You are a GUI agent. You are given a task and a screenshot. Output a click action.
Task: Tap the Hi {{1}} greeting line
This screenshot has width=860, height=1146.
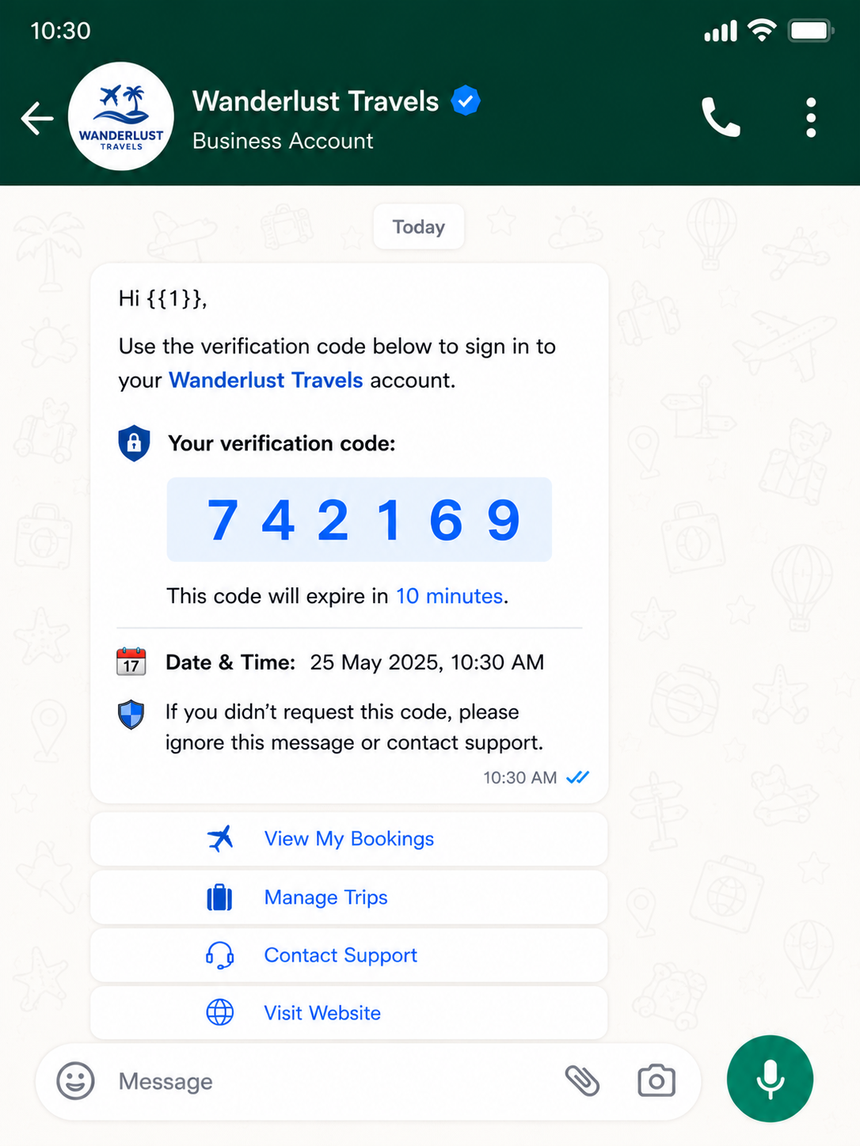tap(163, 298)
